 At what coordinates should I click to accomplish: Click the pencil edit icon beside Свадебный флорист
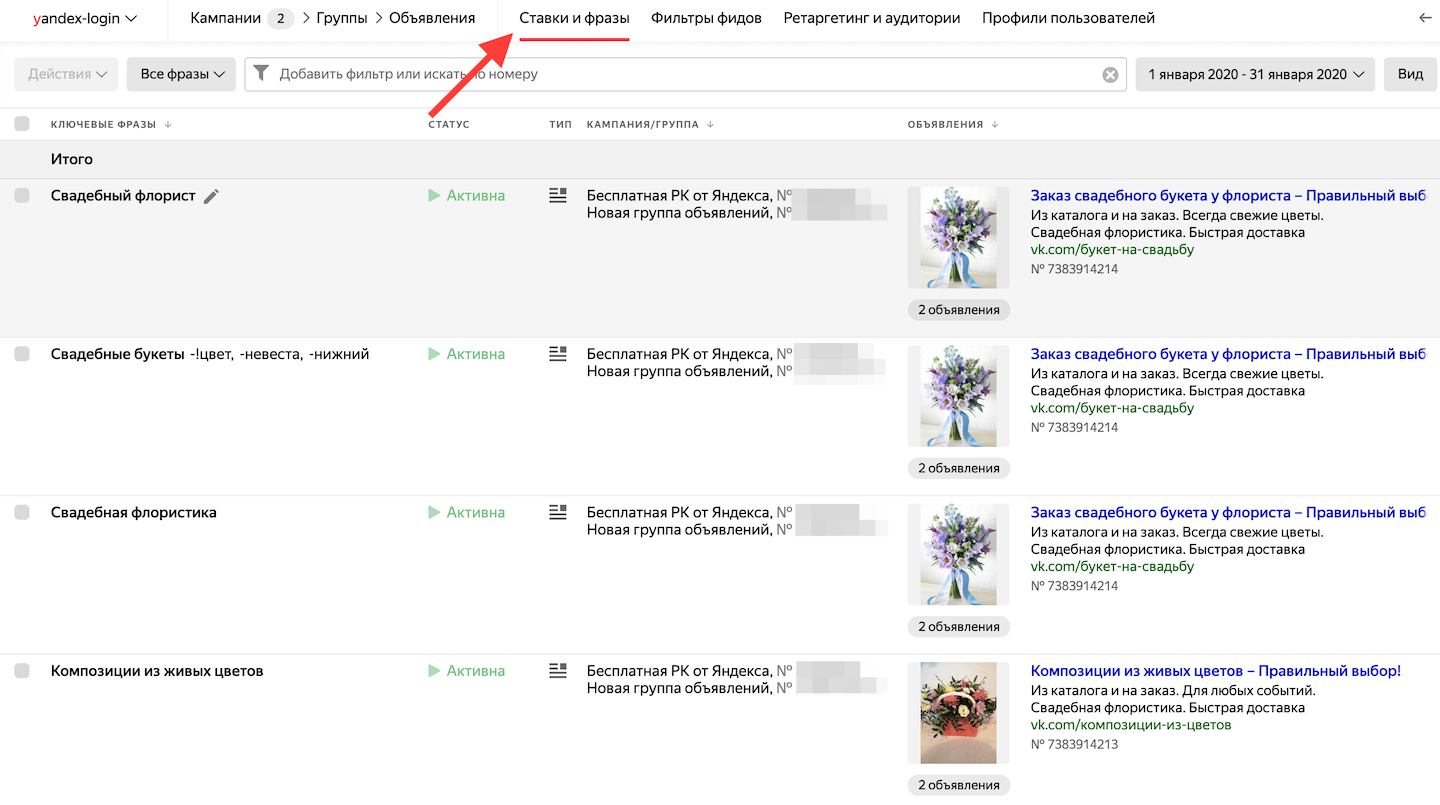pyautogui.click(x=211, y=197)
